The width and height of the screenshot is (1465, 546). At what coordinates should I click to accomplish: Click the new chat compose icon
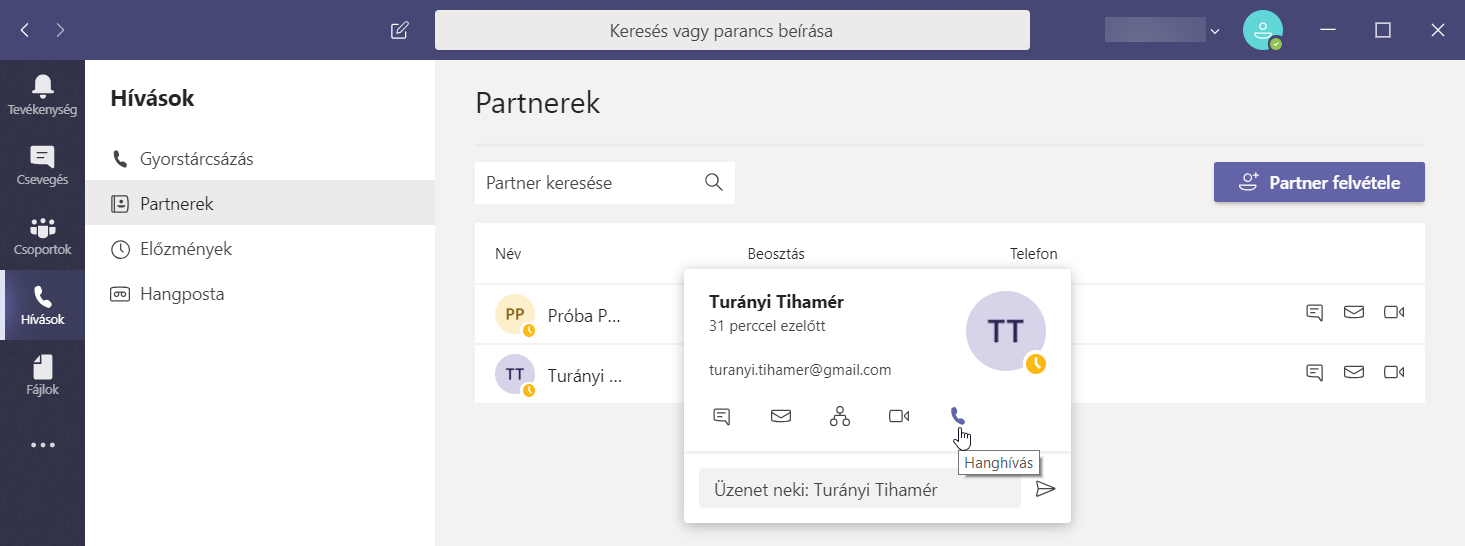[x=399, y=30]
